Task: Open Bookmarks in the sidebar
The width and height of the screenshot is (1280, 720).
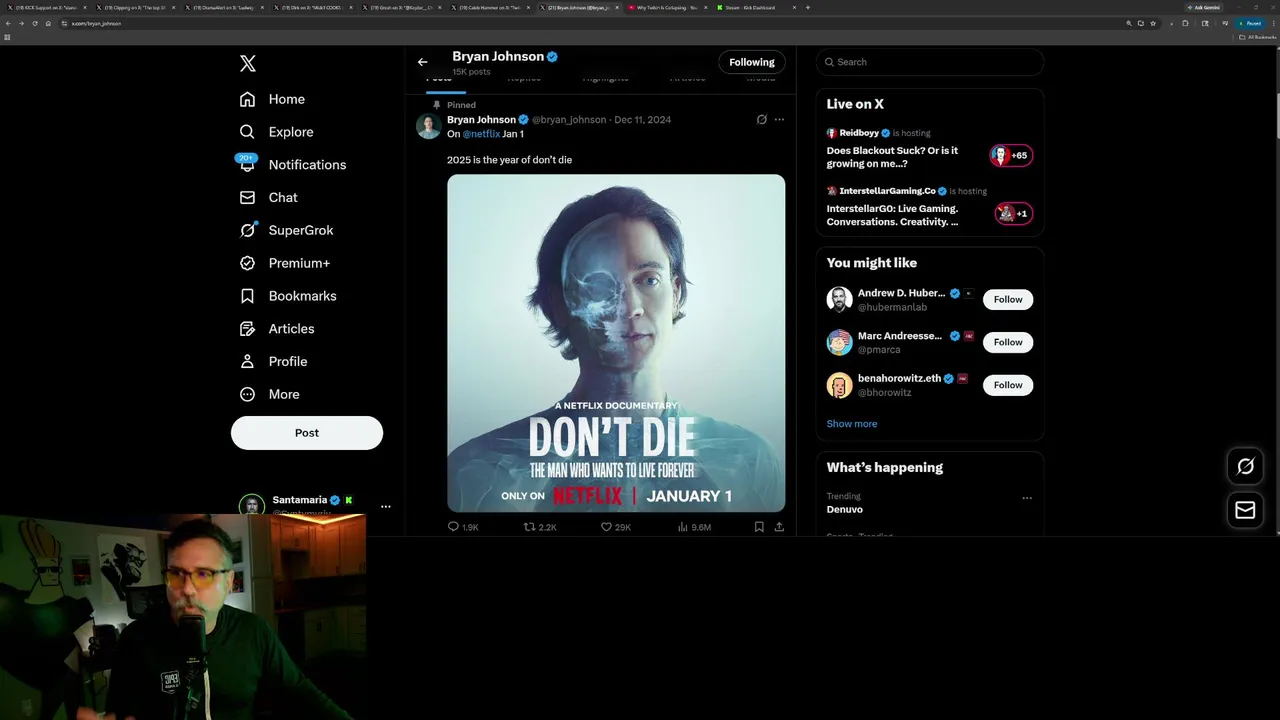Action: click(288, 296)
